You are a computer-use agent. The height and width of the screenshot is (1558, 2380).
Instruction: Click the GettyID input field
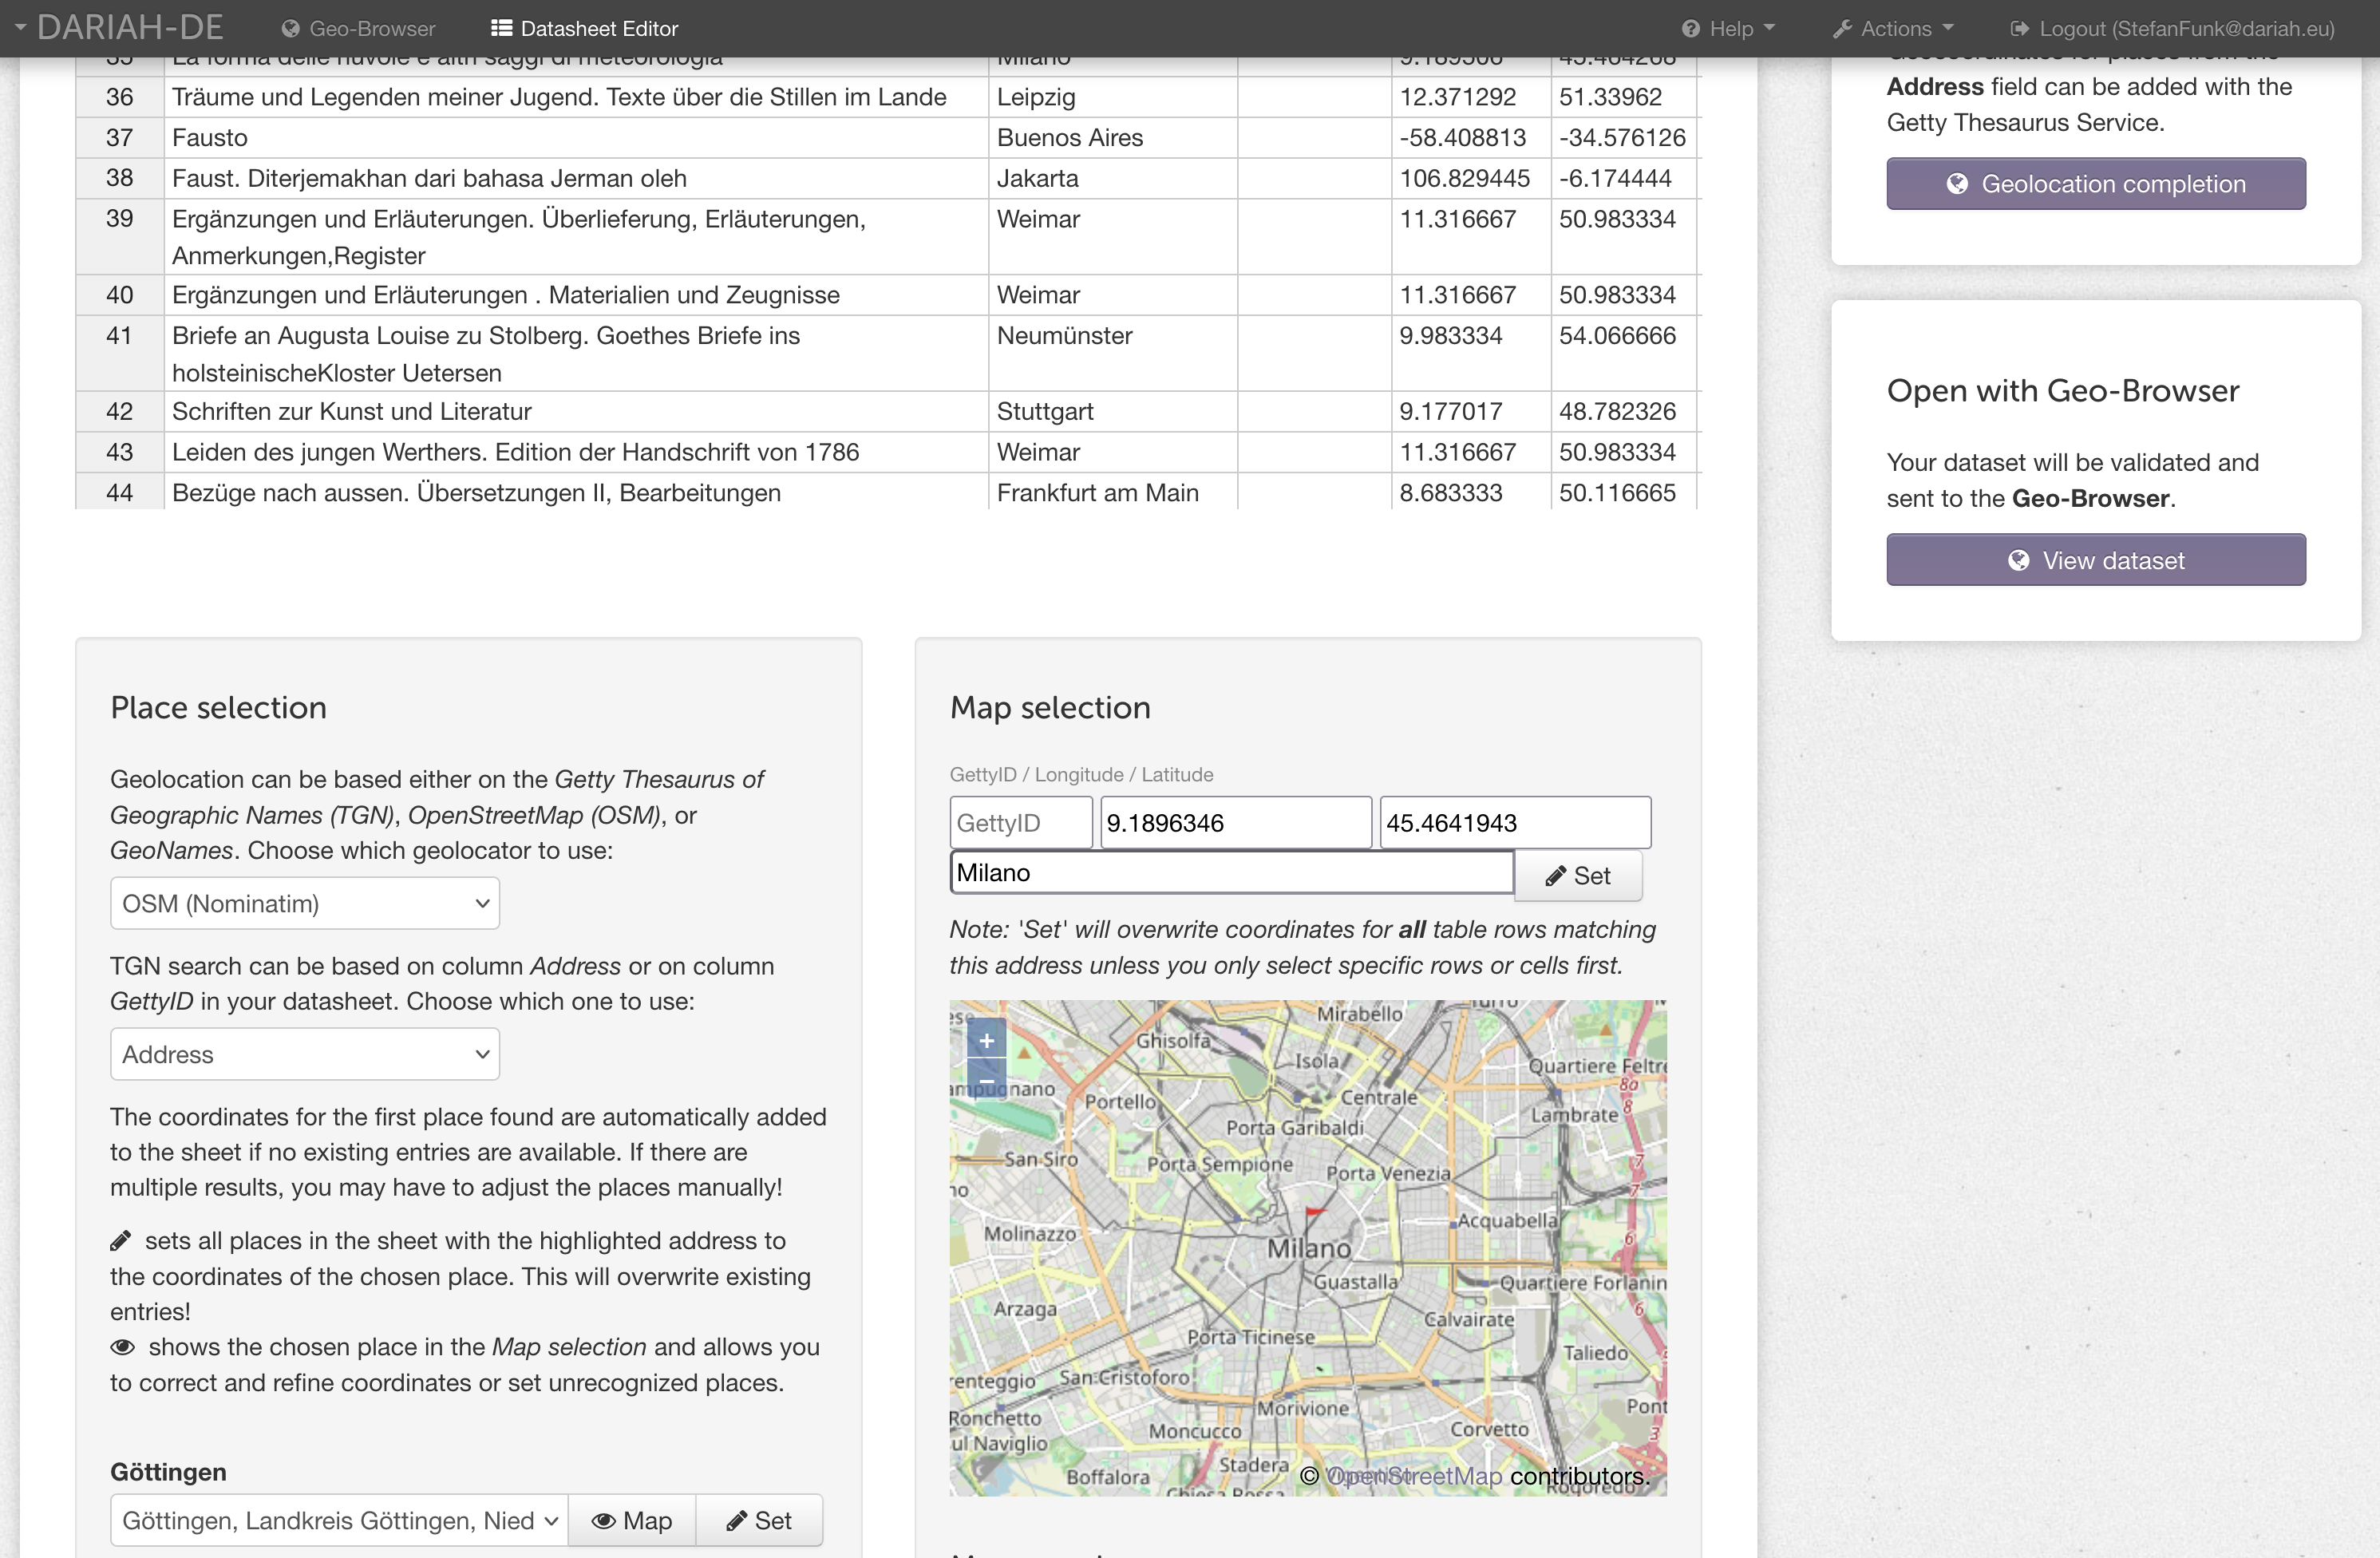pos(1020,822)
